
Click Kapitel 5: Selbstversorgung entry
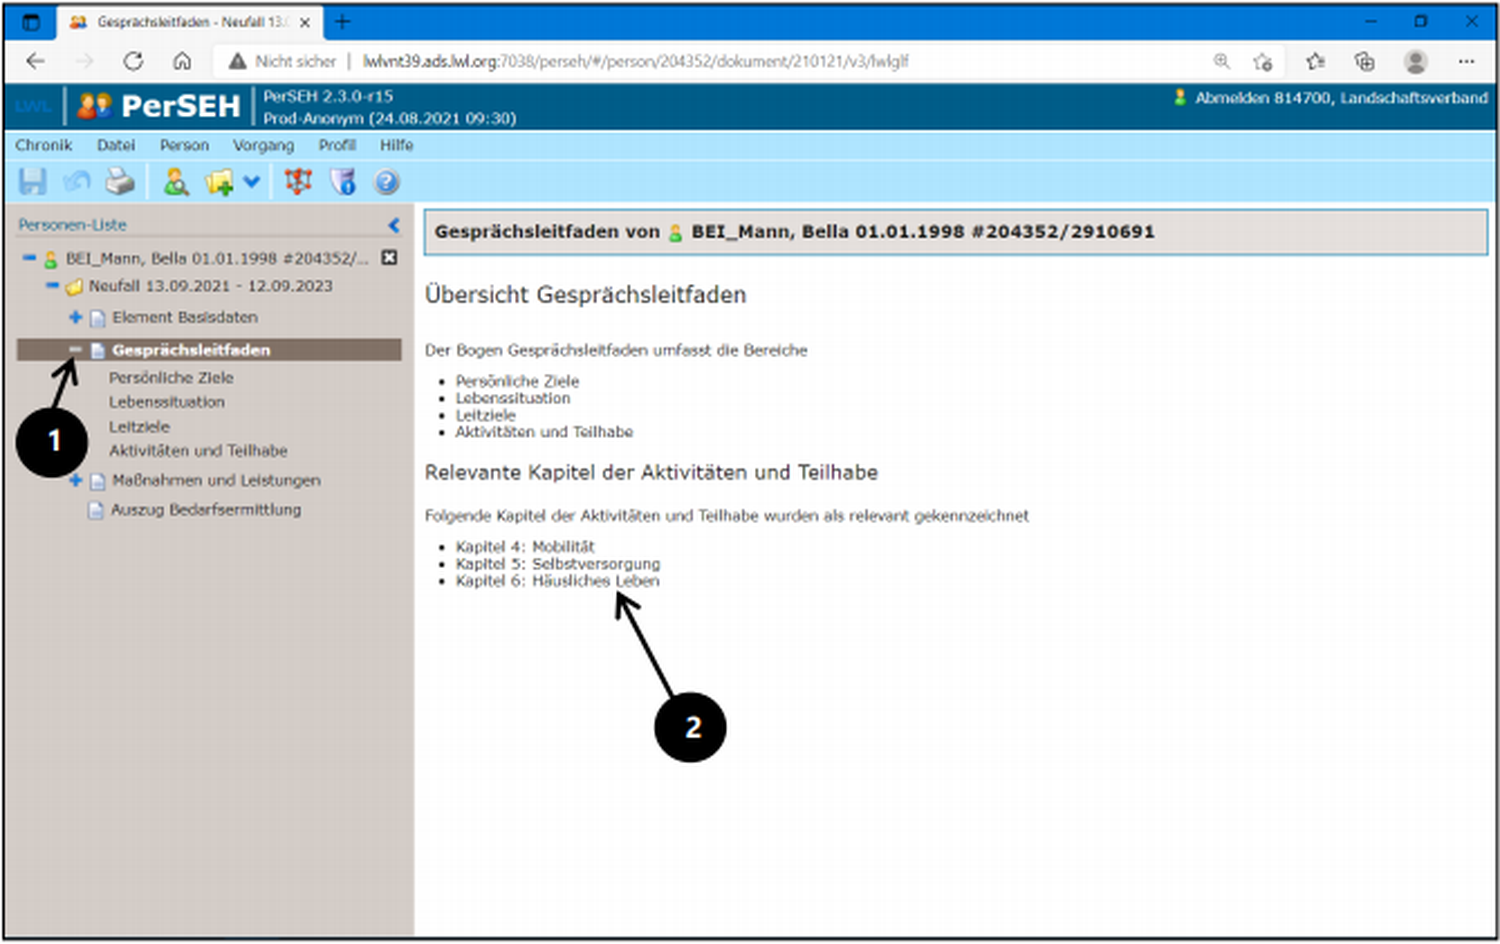558,564
